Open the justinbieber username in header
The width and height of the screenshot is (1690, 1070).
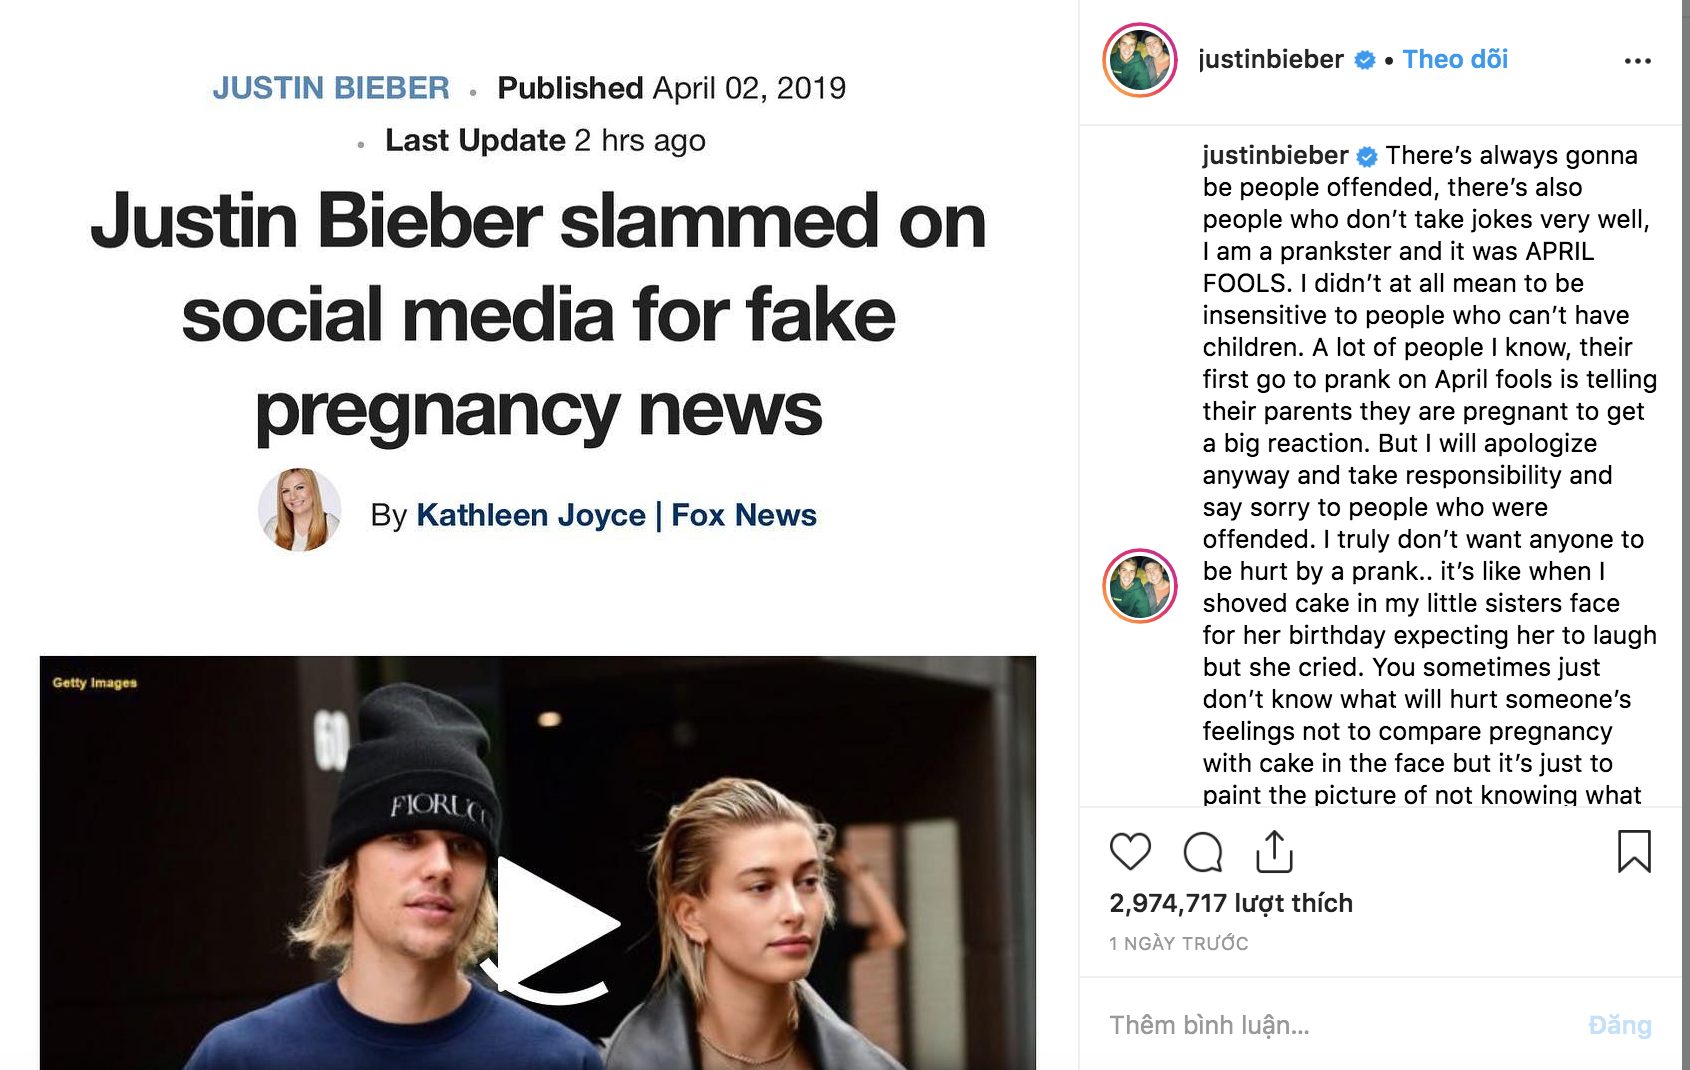1271,60
